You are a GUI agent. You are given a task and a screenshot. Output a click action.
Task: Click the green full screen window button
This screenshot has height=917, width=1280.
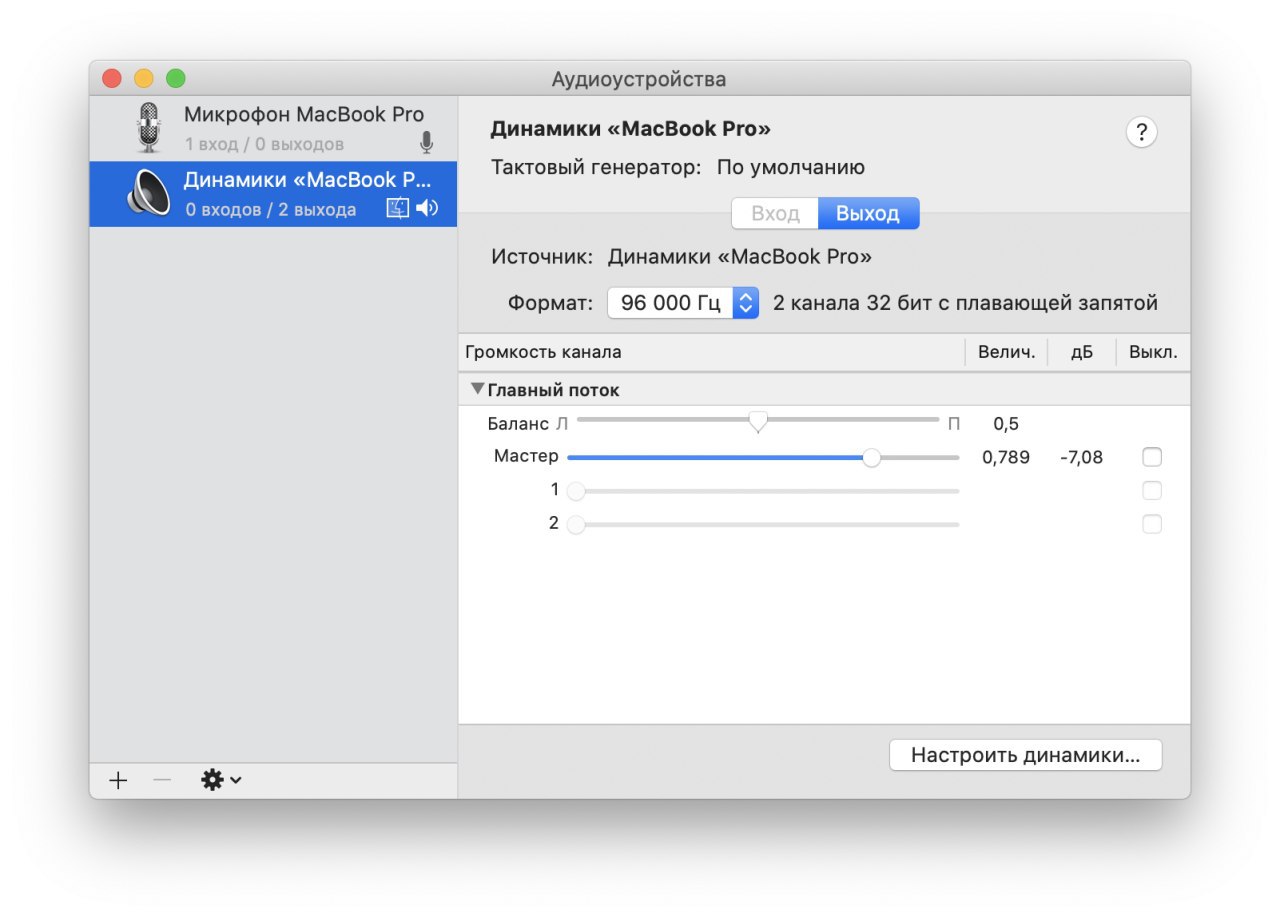(x=176, y=78)
